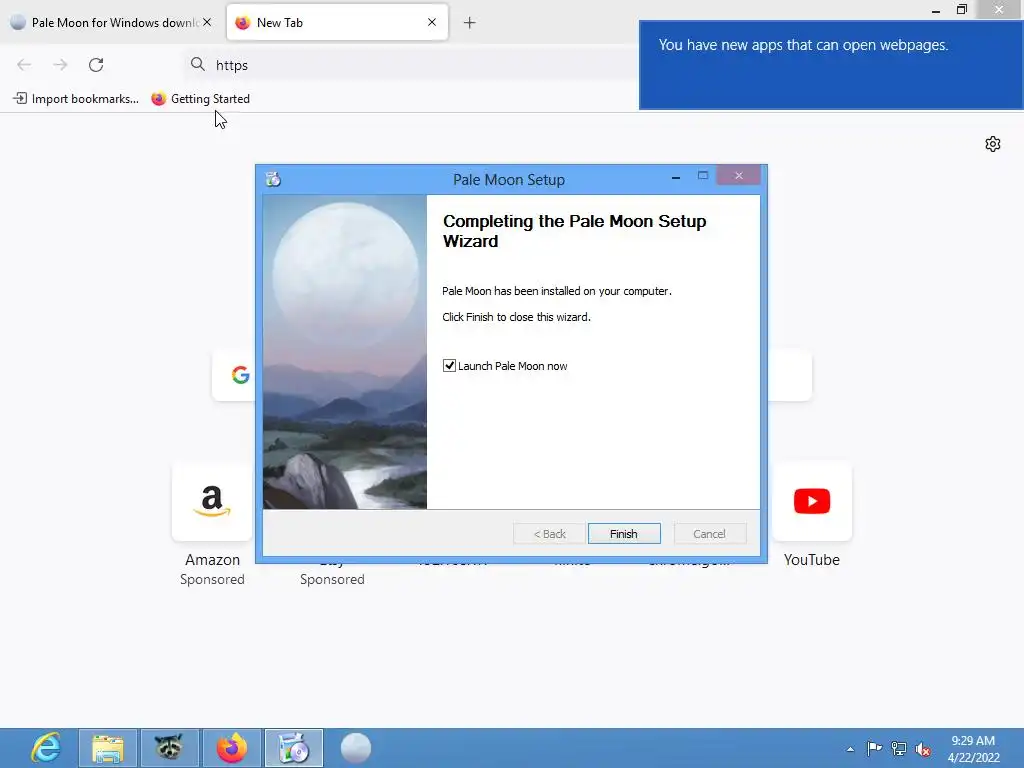Open the YouTube shortcut tile
Screen dimensions: 1024x768
[812, 501]
